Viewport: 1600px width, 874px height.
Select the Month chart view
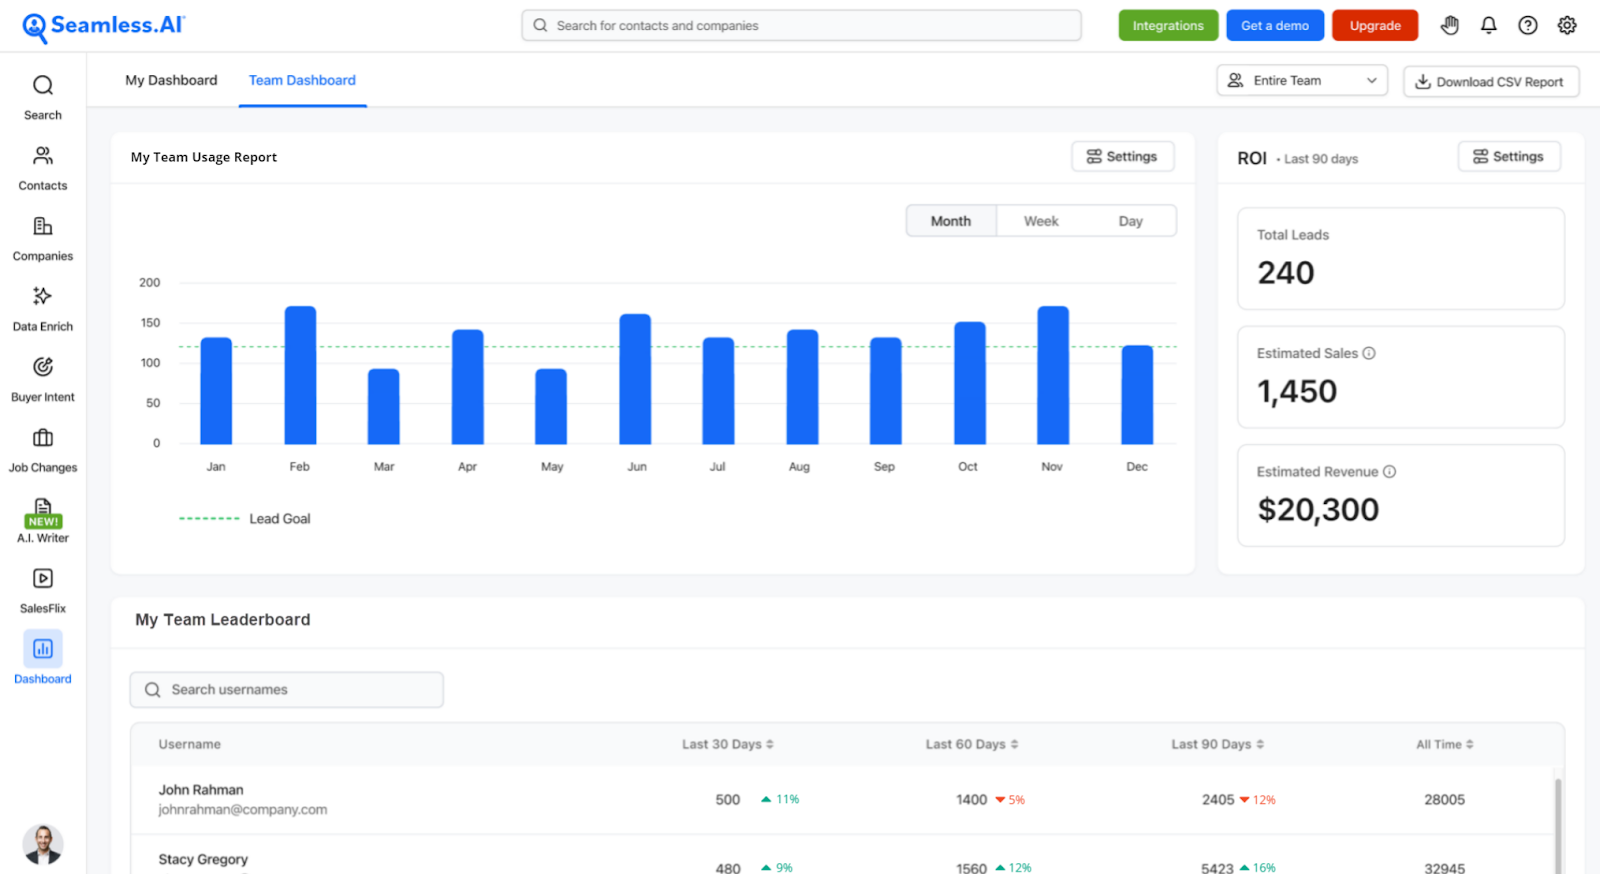click(950, 221)
